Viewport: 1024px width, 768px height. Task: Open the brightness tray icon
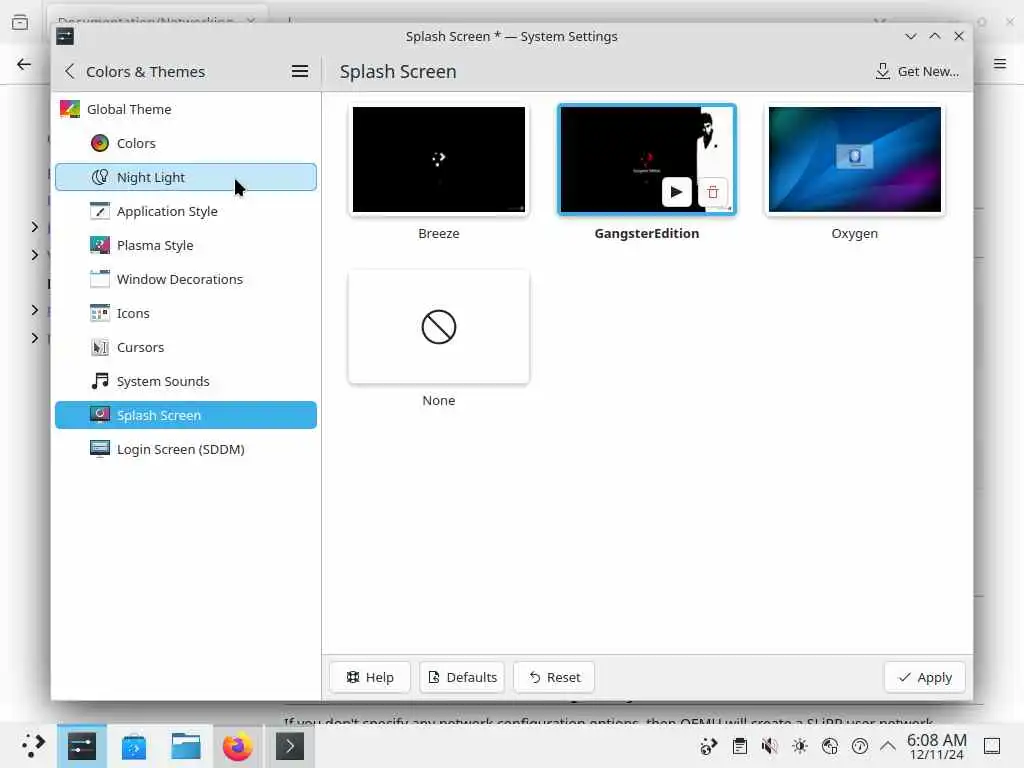[x=799, y=746]
